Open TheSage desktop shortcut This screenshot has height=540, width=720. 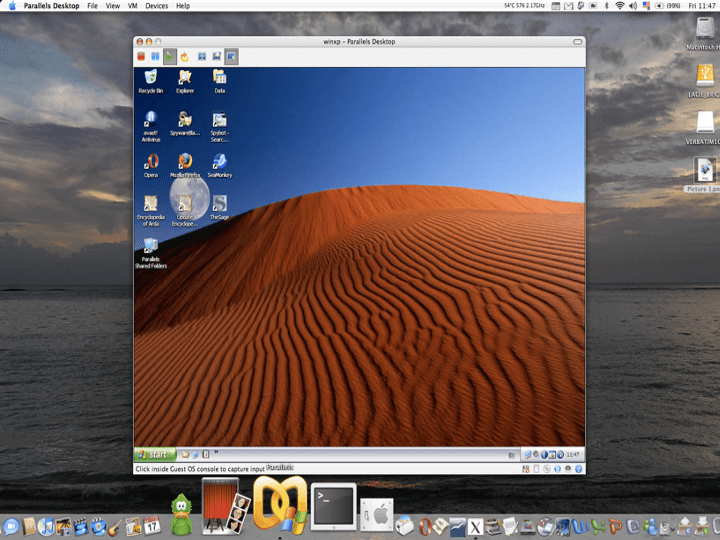[220, 203]
